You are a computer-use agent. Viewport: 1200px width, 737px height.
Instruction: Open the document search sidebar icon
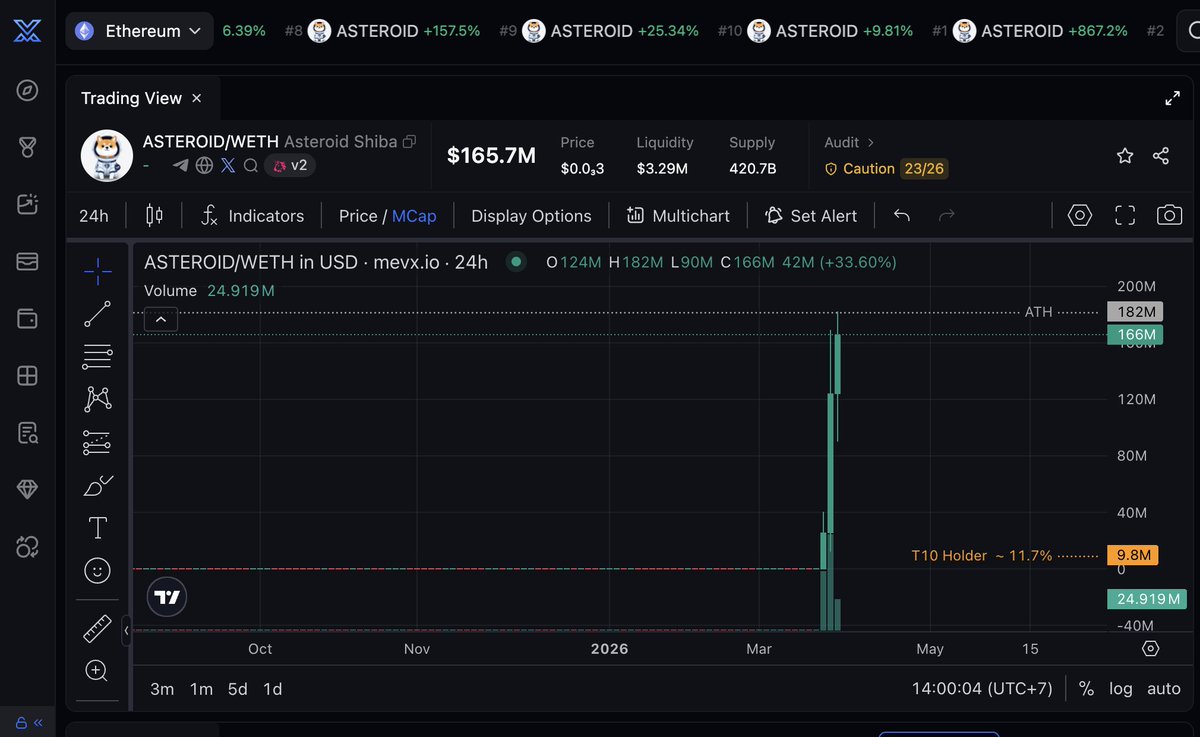[27, 433]
